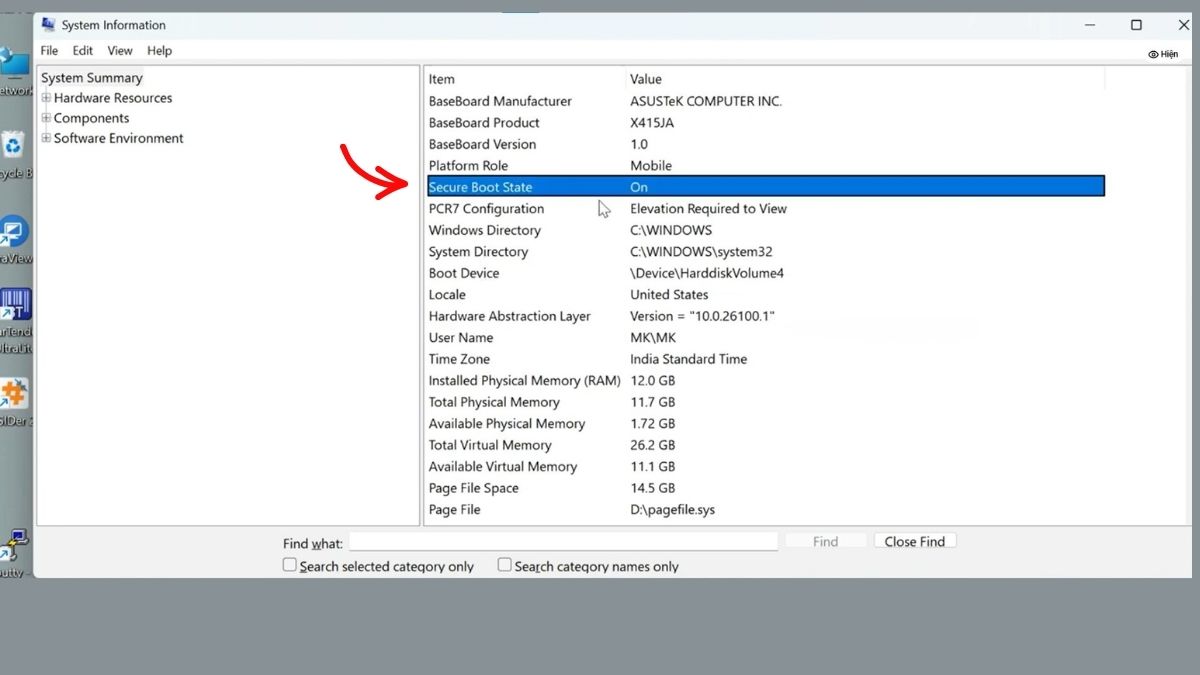Select System Summary in the tree
This screenshot has width=1200, height=675.
coord(92,78)
